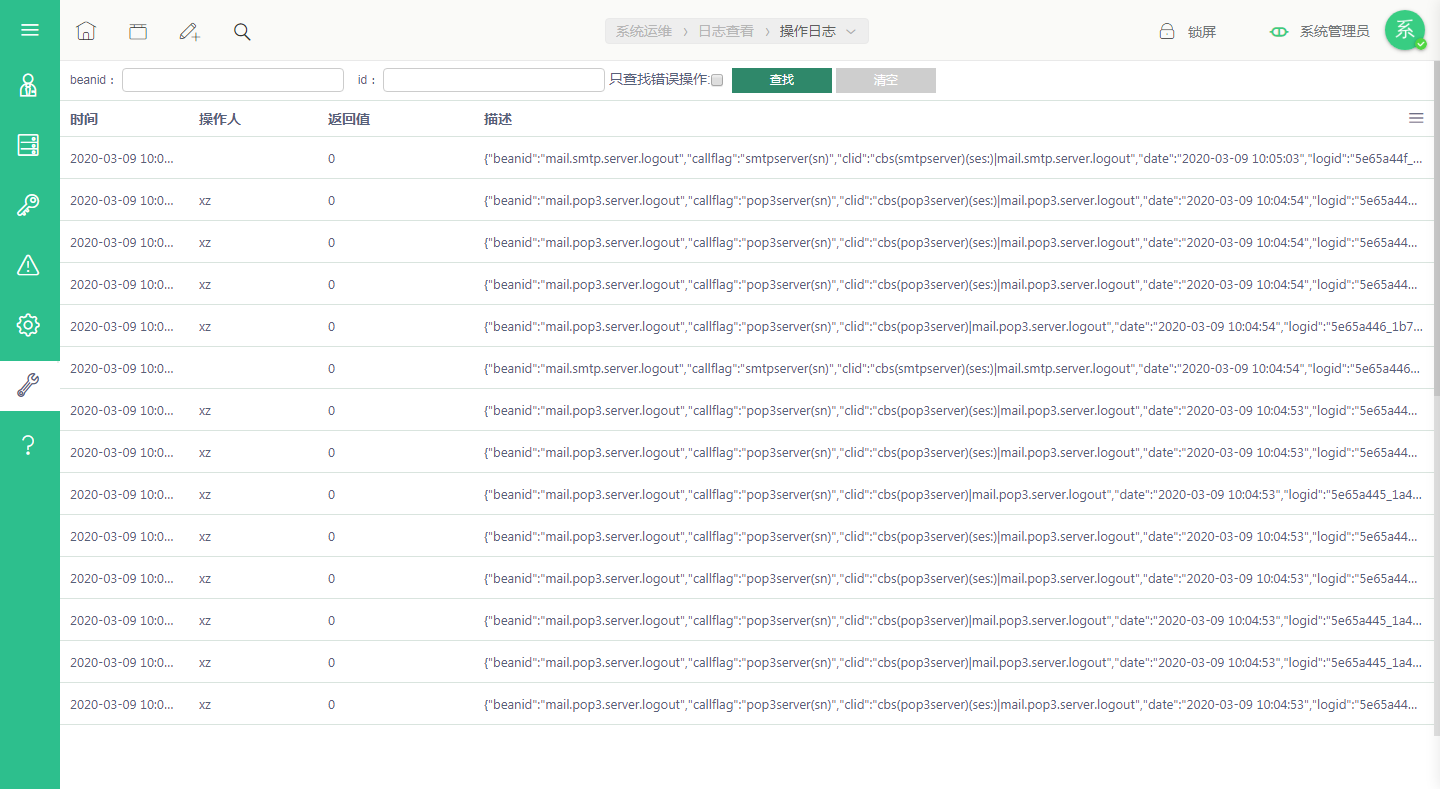
Task: Open the question mark help icon
Action: pyautogui.click(x=29, y=445)
